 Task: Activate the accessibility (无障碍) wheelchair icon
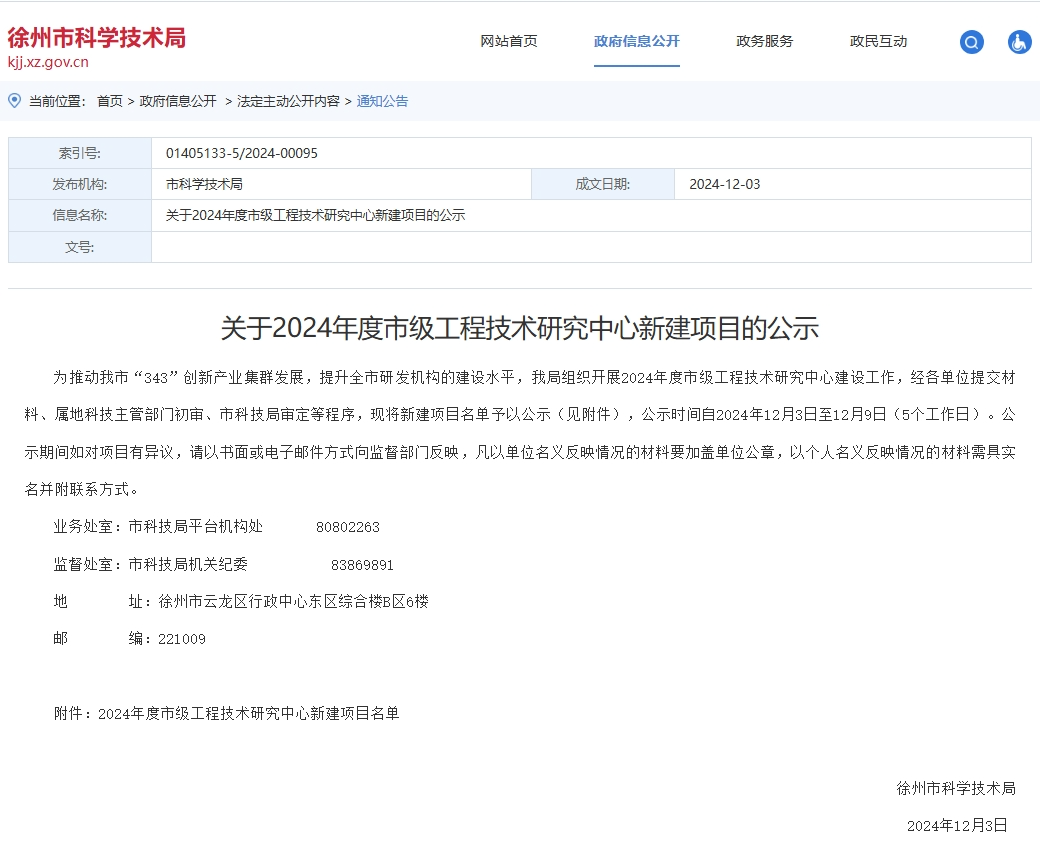pos(1019,42)
